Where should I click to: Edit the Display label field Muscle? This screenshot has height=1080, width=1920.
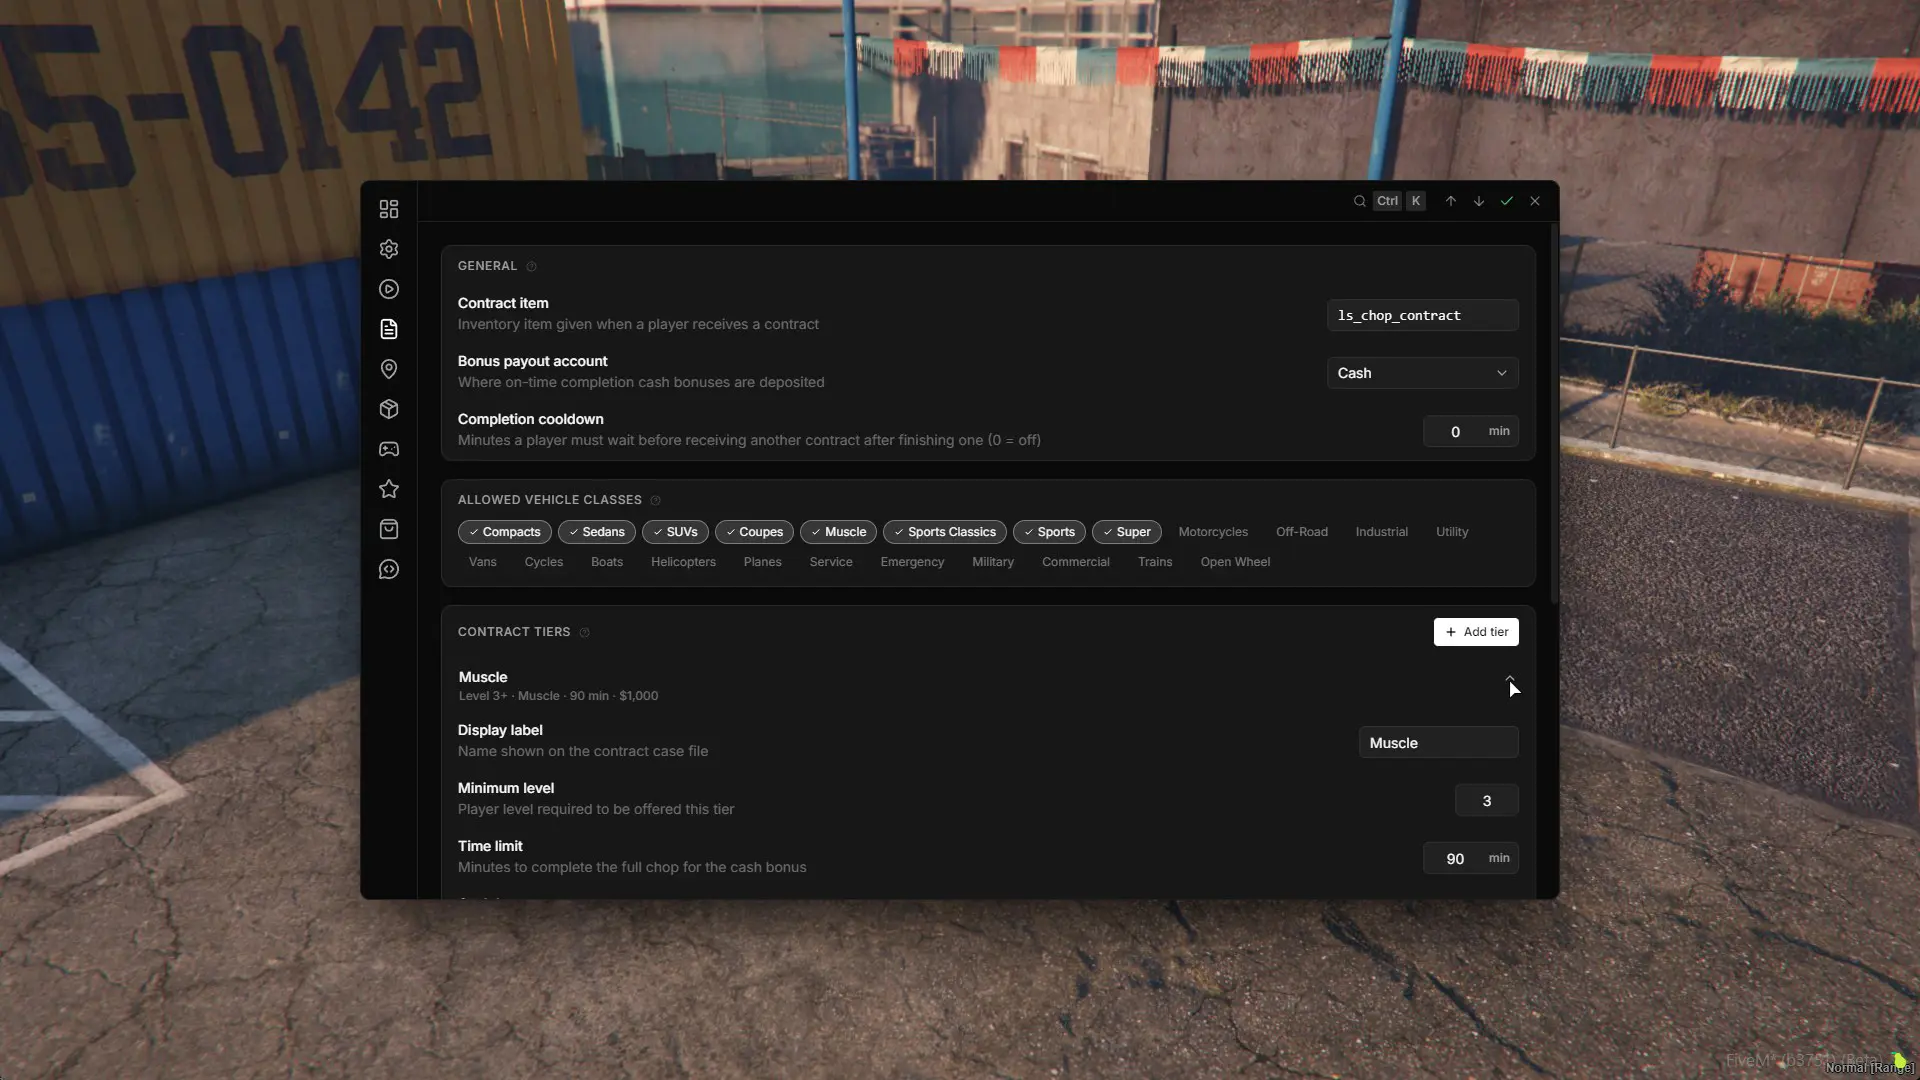[x=1438, y=743]
